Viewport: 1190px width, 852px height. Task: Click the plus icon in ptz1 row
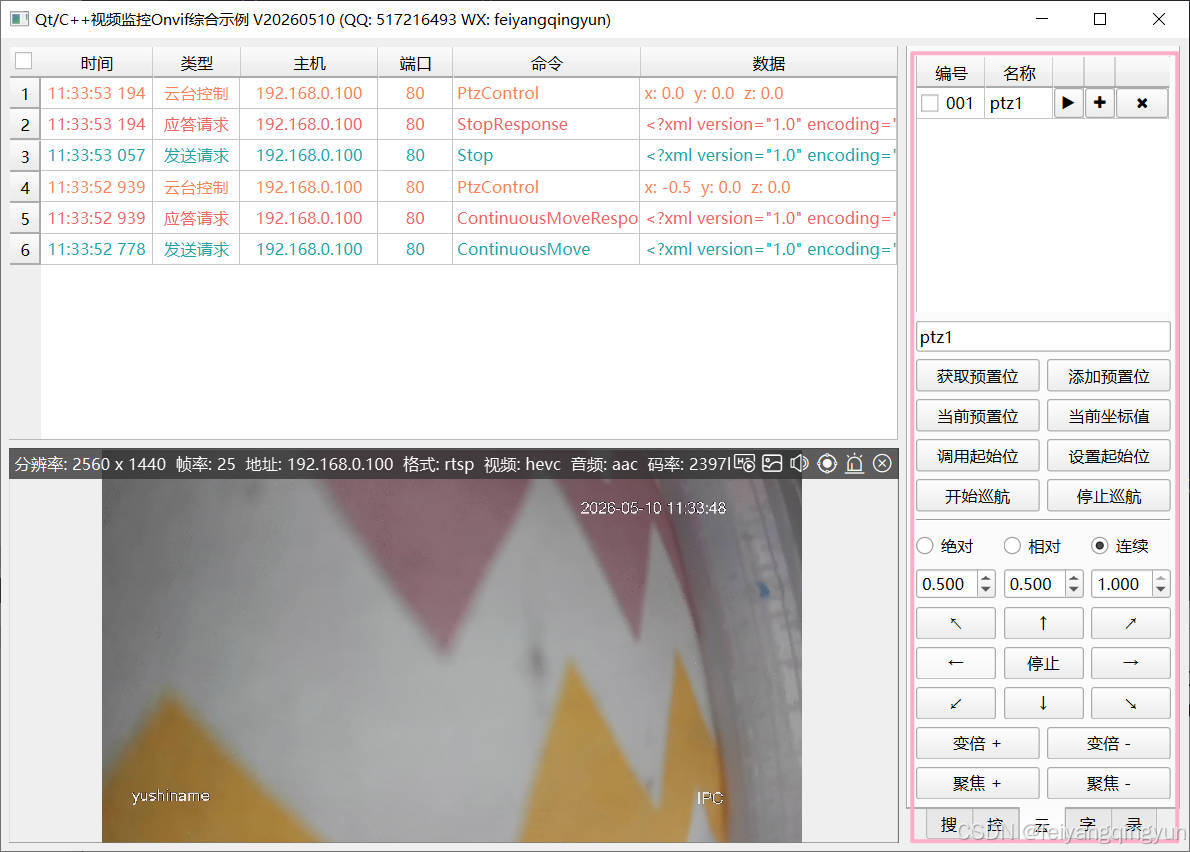1100,102
